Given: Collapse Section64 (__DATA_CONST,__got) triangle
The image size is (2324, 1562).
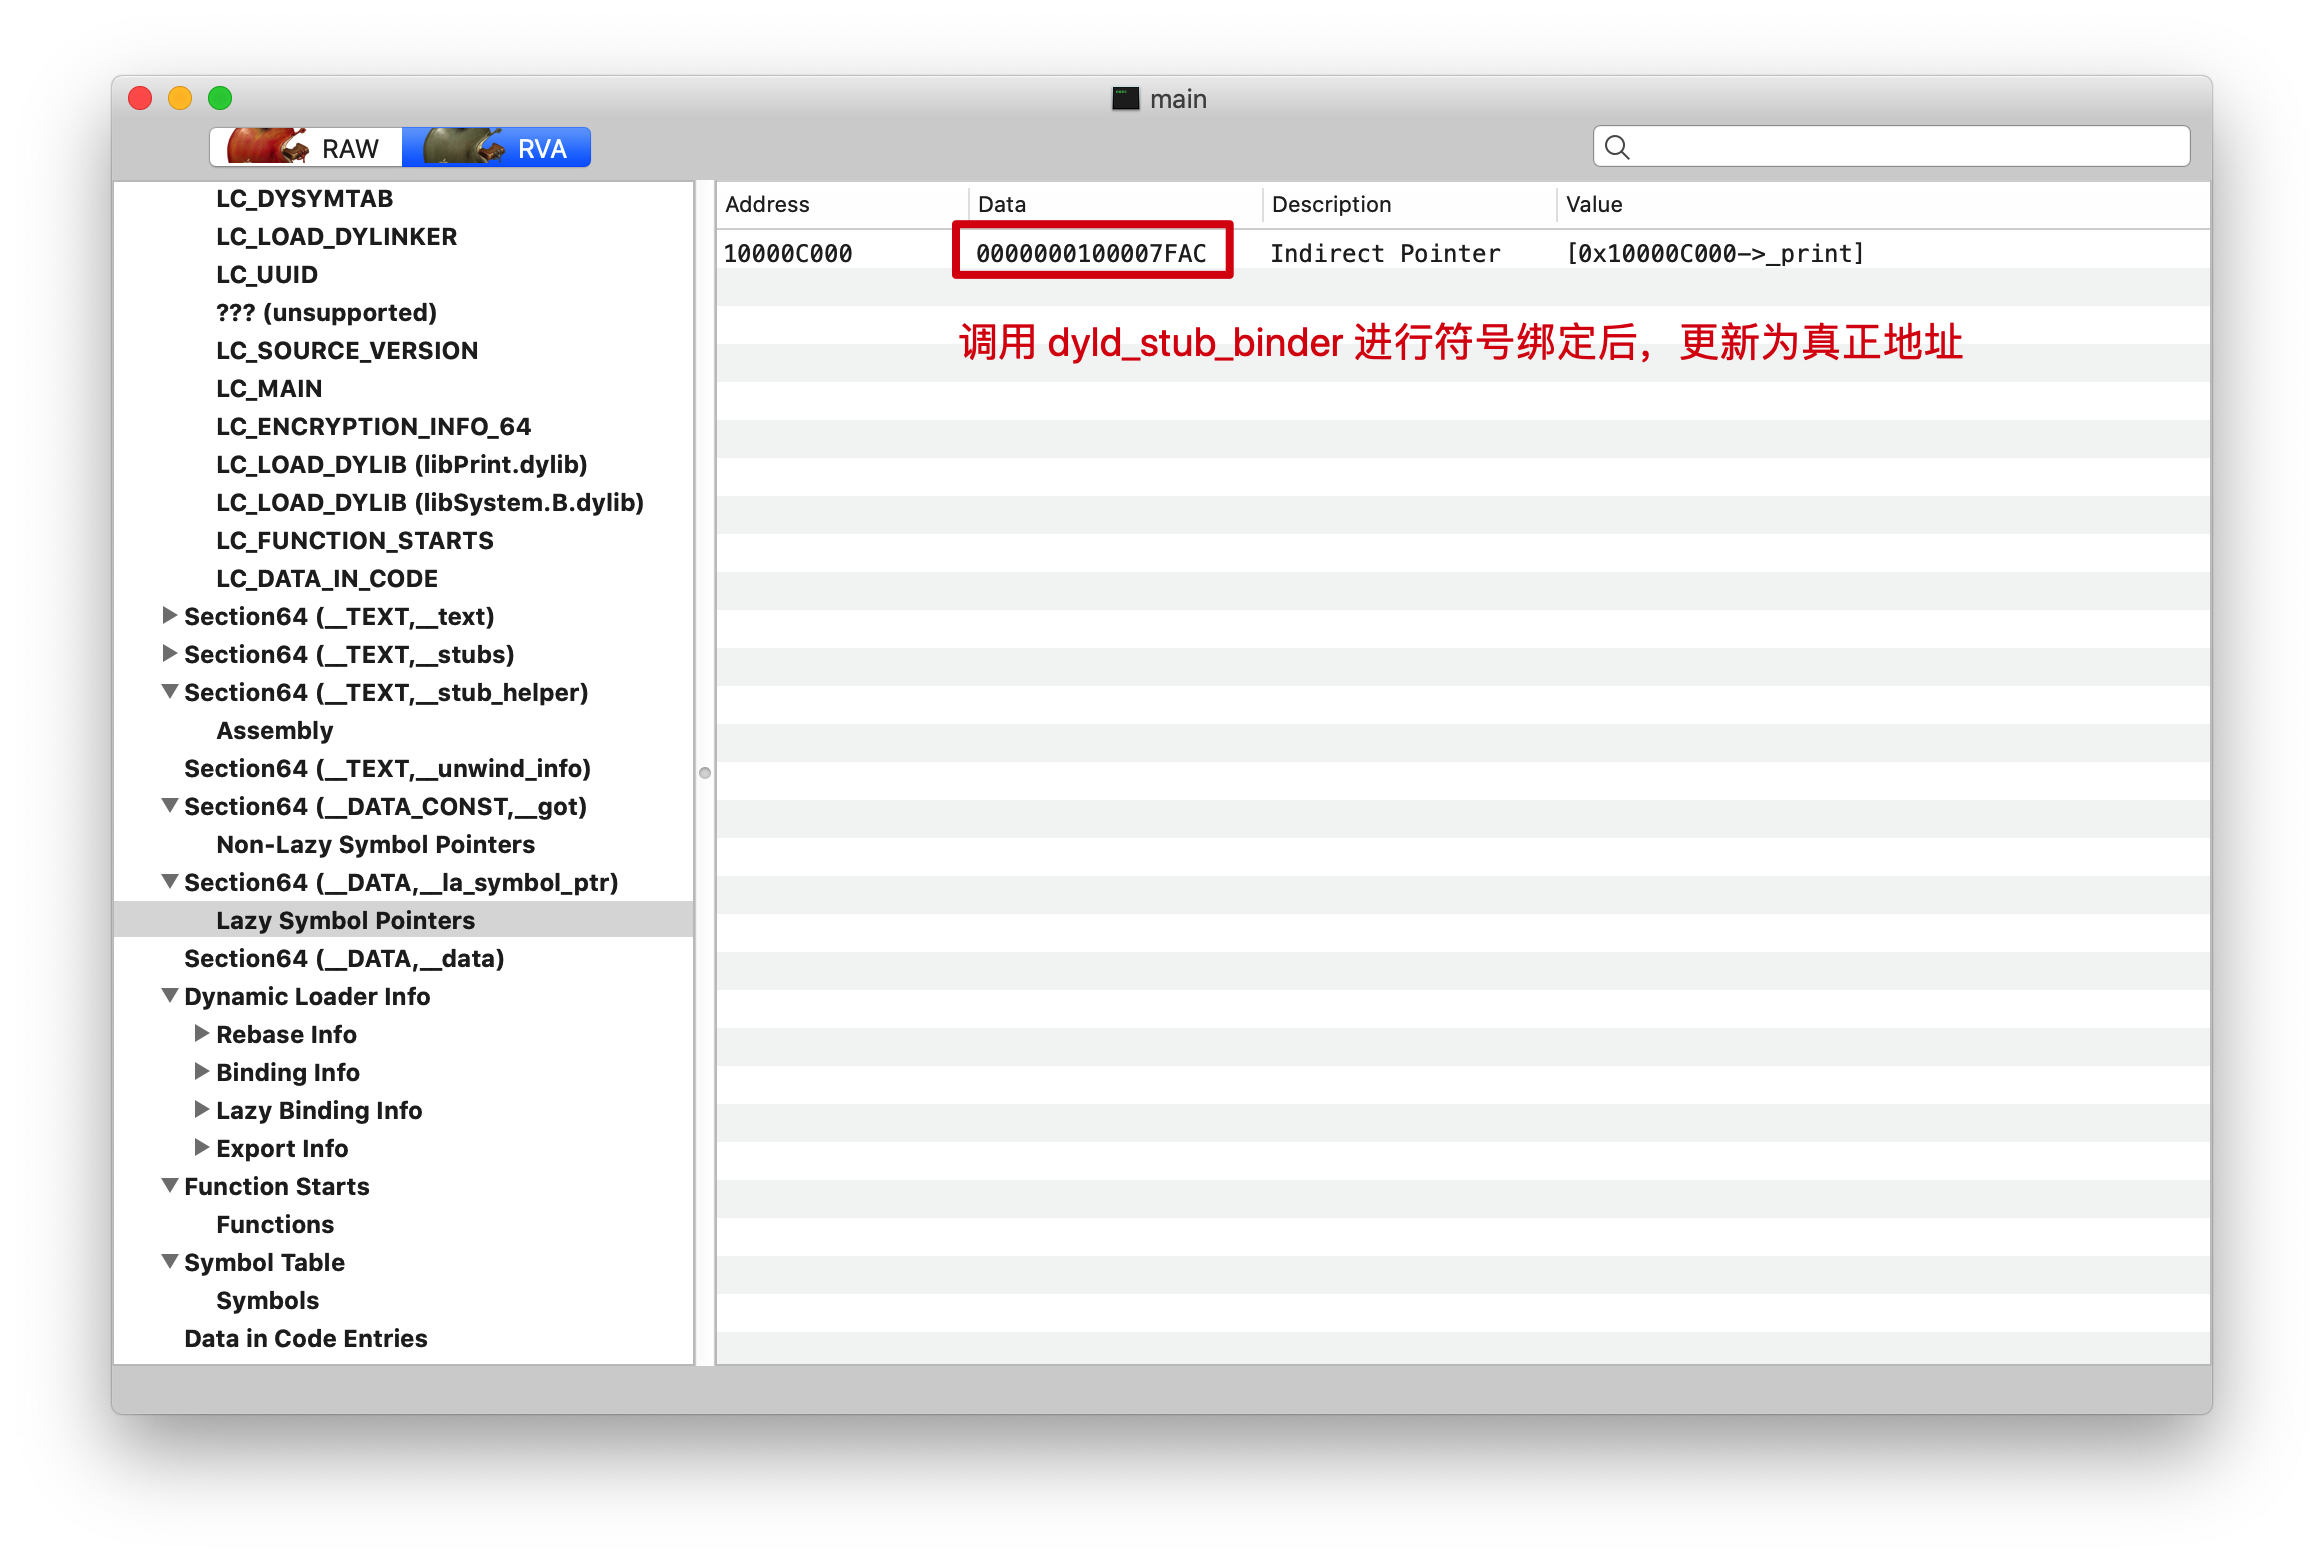Looking at the screenshot, I should point(170,805).
